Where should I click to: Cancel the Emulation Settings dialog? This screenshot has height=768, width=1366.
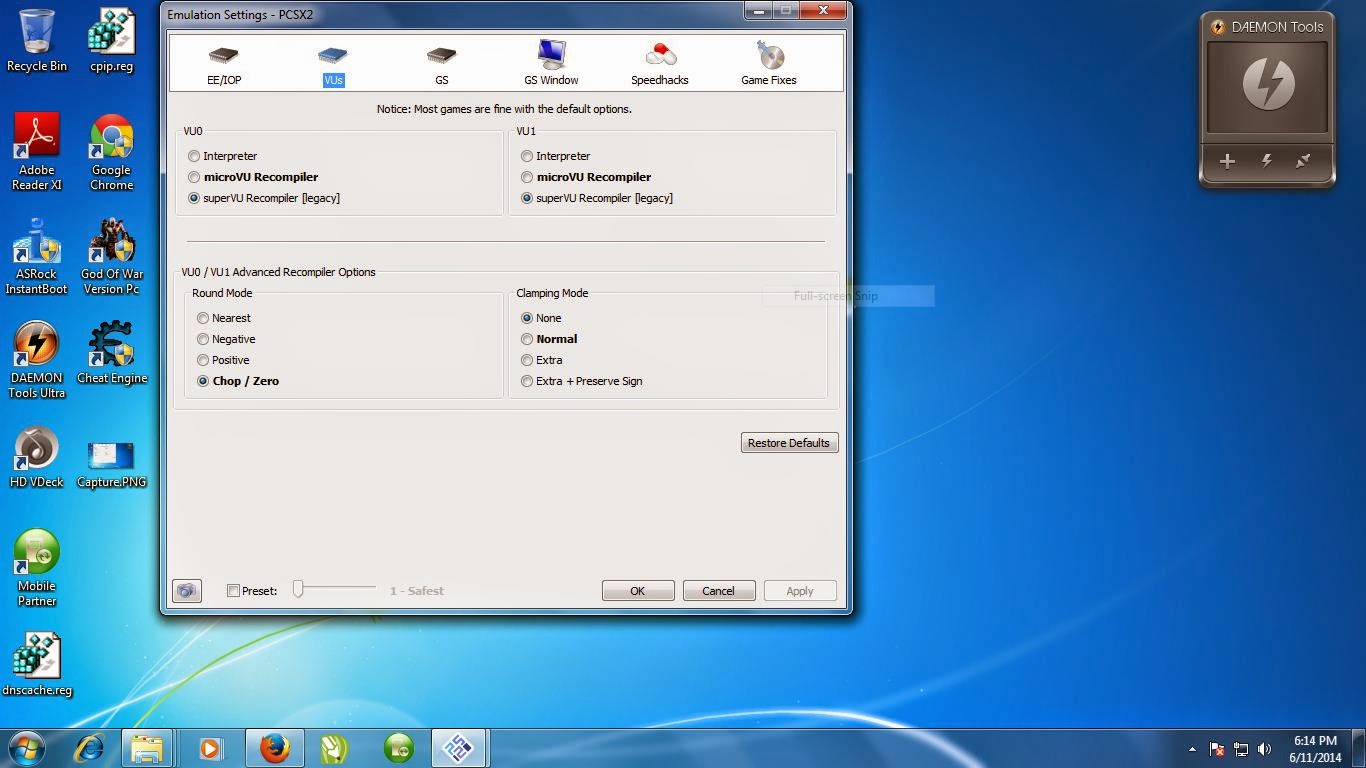click(x=718, y=591)
